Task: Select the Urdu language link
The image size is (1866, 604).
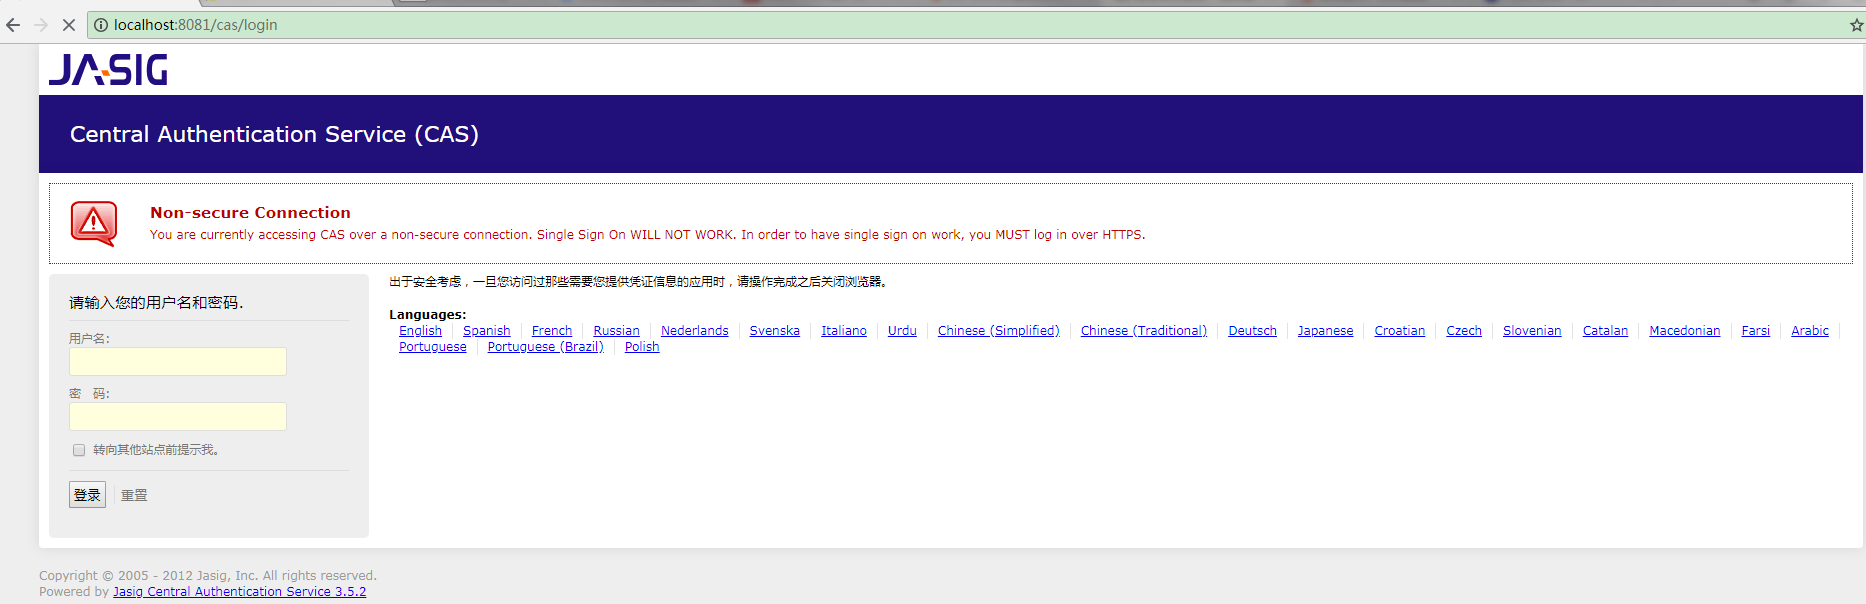Action: 902,331
